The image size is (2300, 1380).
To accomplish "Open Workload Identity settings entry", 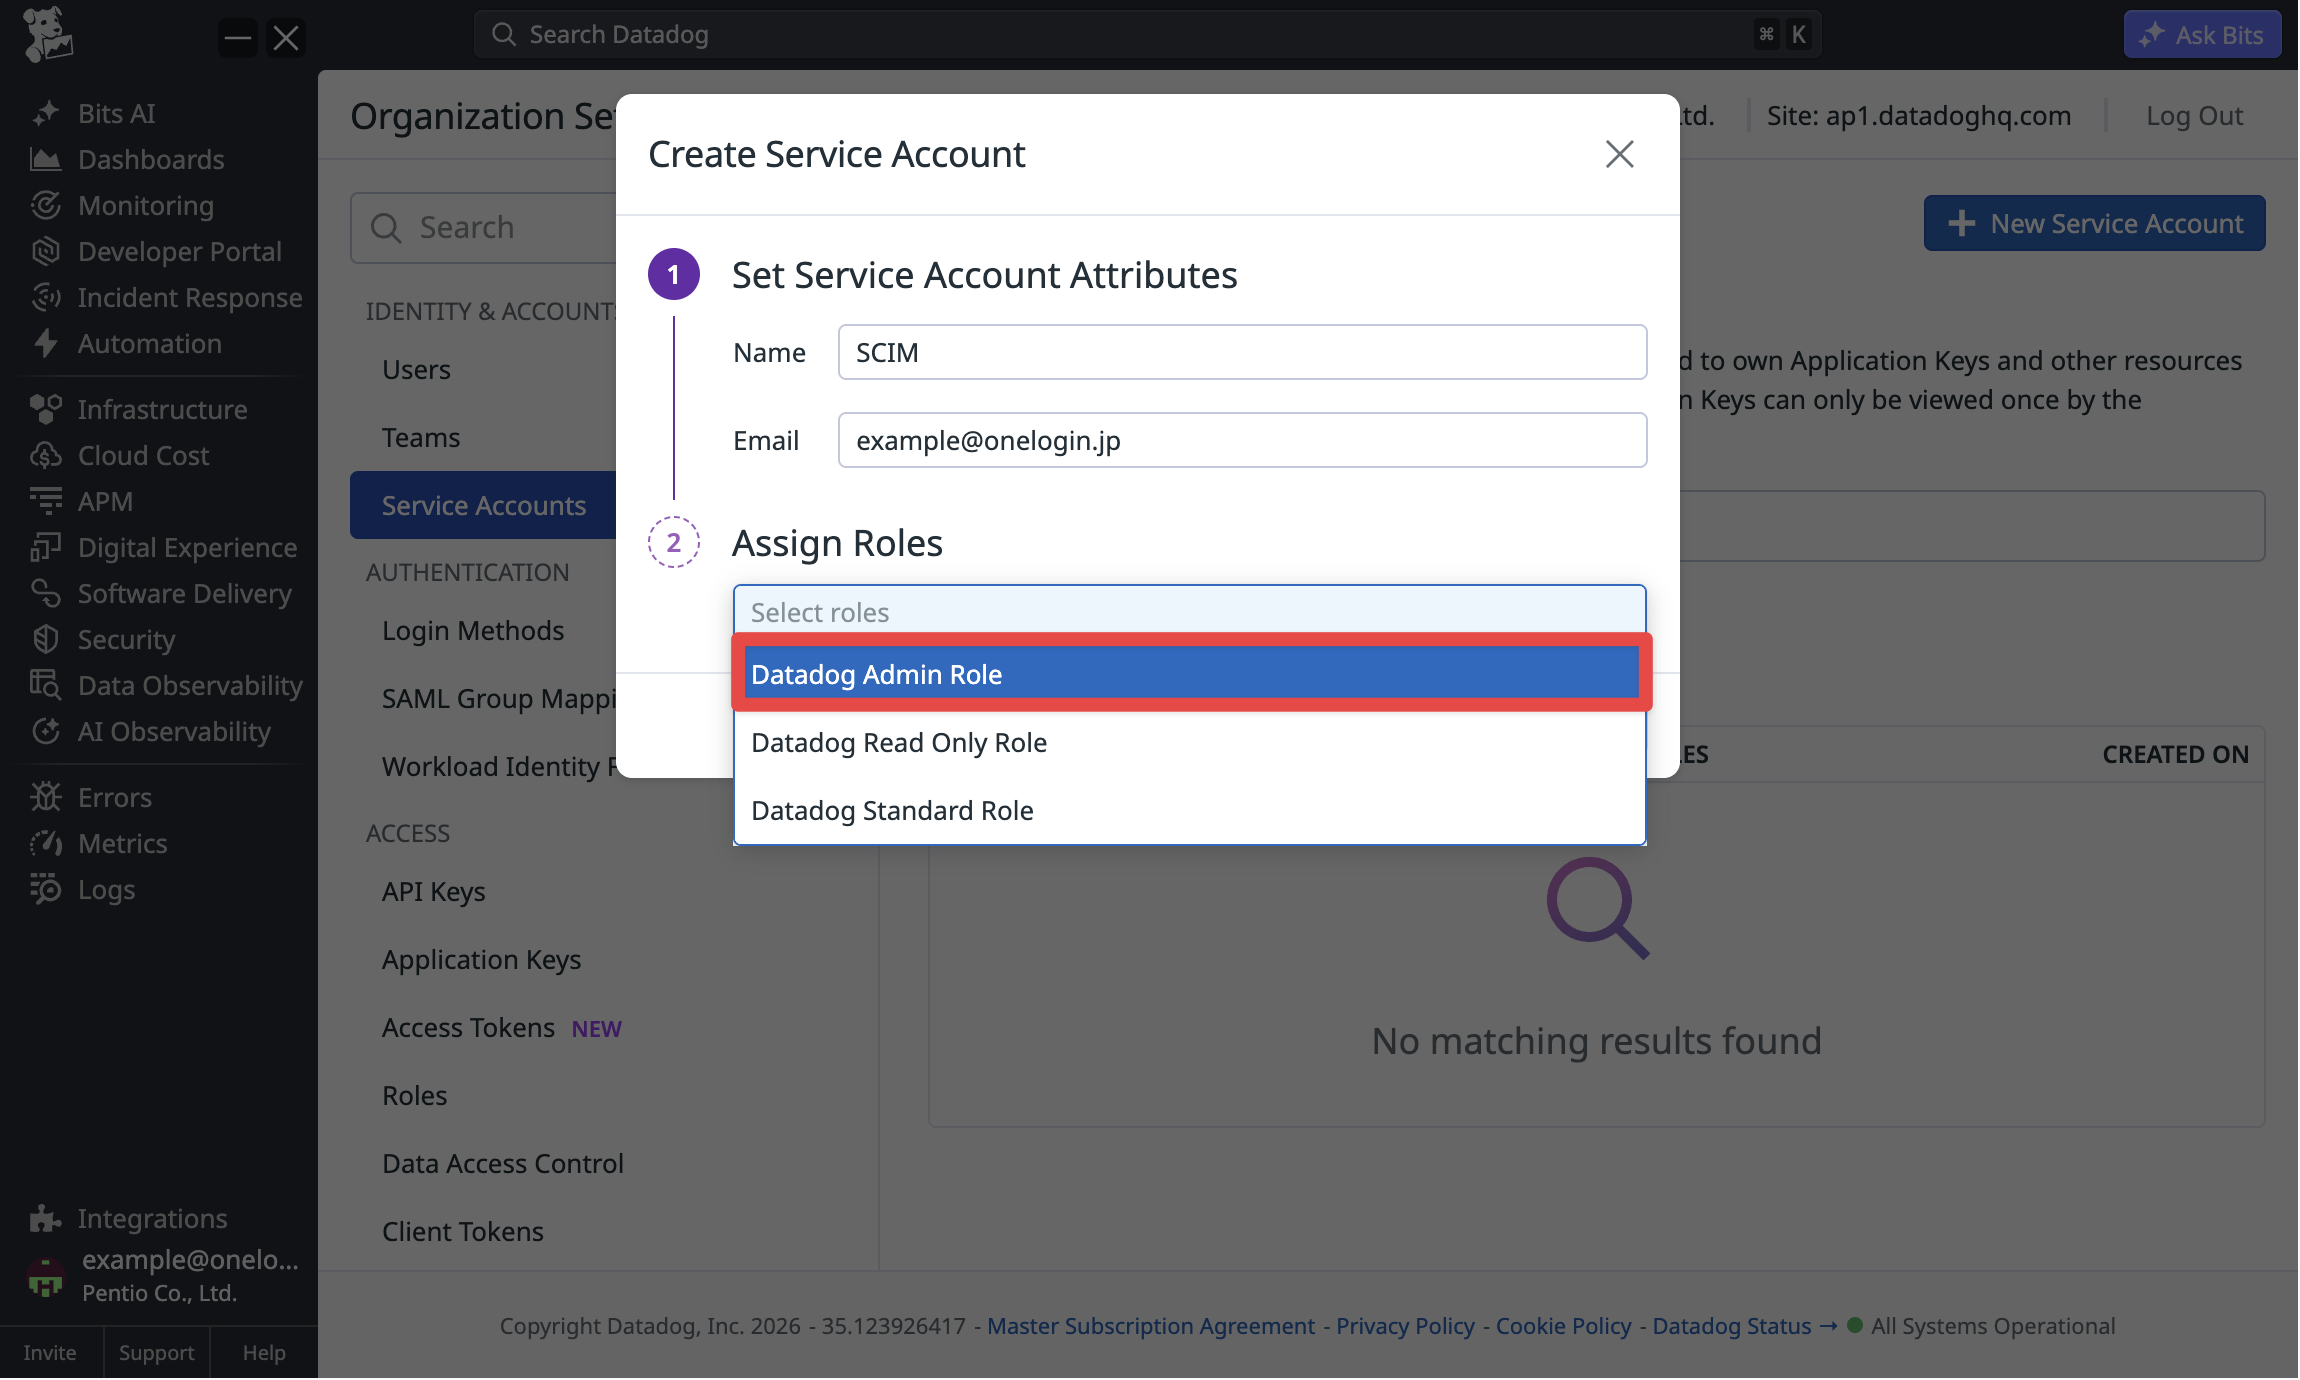I will tap(498, 767).
